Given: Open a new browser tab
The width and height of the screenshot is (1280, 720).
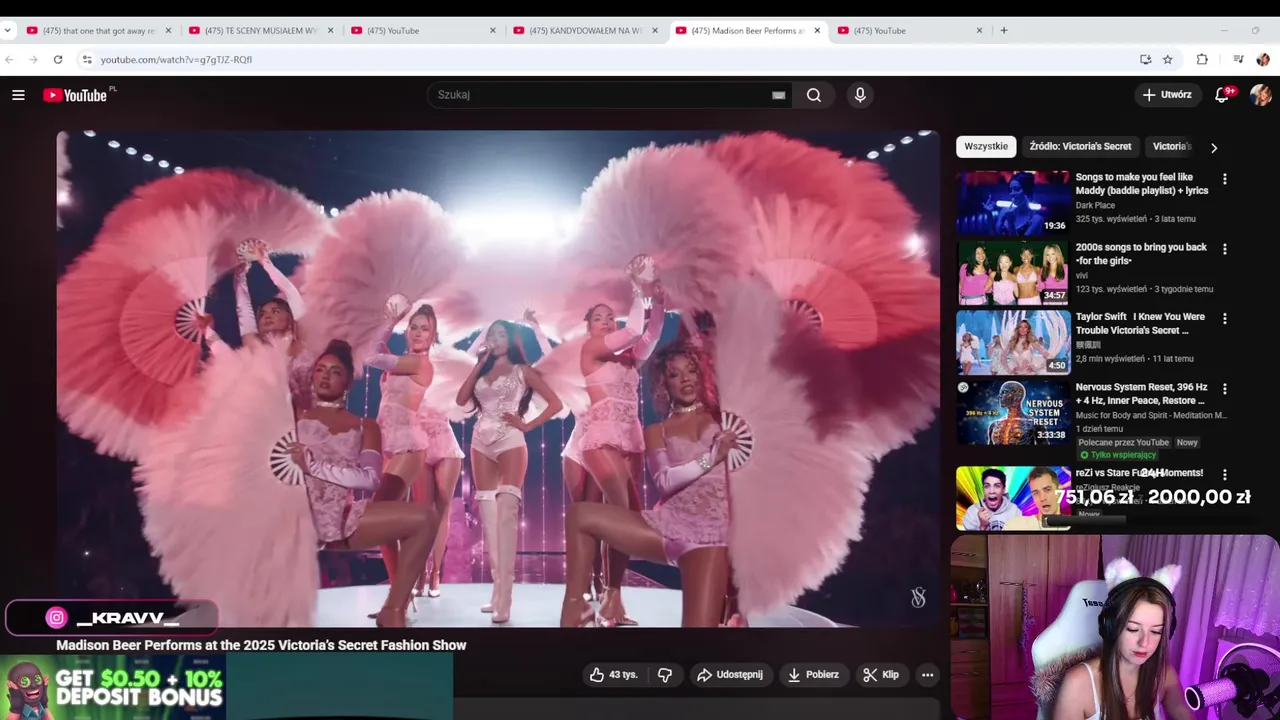Looking at the screenshot, I should (1003, 30).
